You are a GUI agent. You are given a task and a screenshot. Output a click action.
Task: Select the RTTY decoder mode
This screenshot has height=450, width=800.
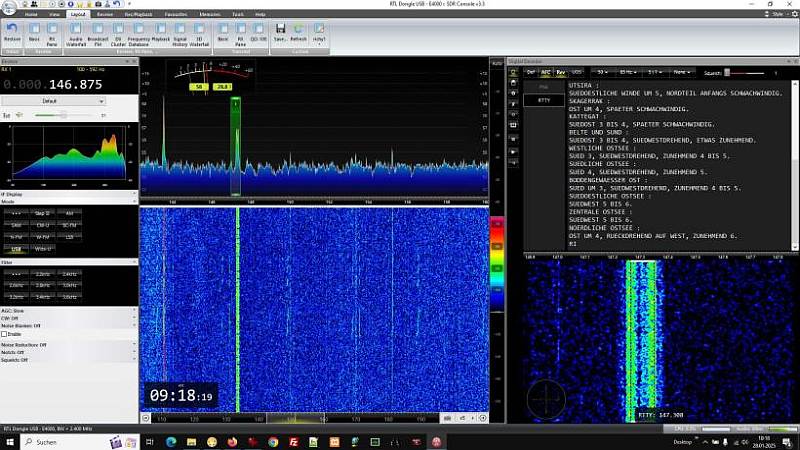click(x=544, y=101)
